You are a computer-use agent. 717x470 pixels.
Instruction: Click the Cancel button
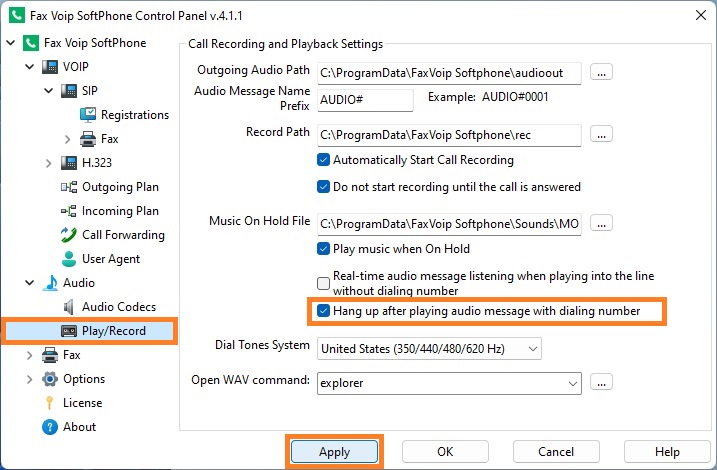(556, 452)
